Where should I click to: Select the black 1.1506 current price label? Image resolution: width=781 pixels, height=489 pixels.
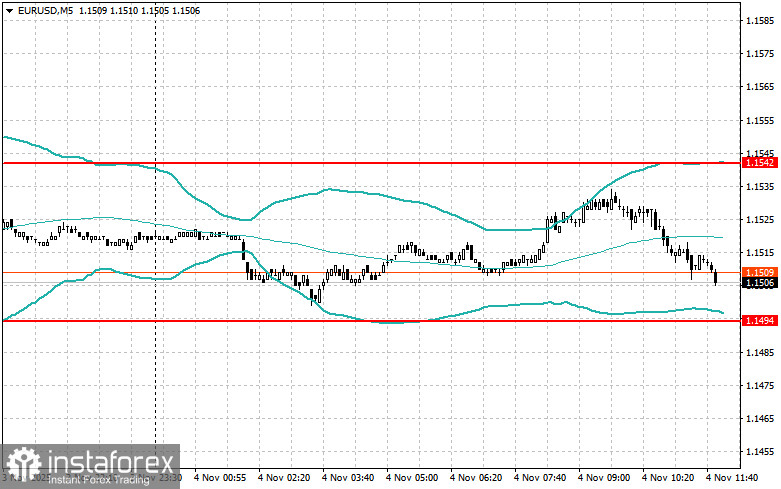tap(760, 283)
